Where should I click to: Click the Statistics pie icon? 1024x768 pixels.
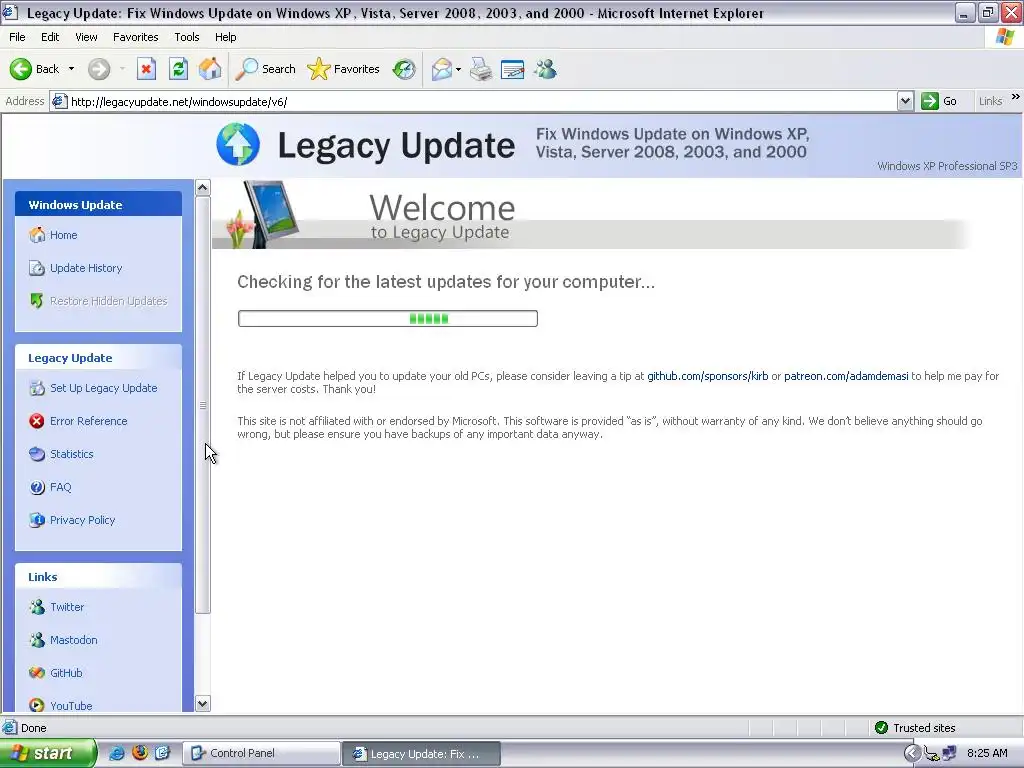(37, 454)
